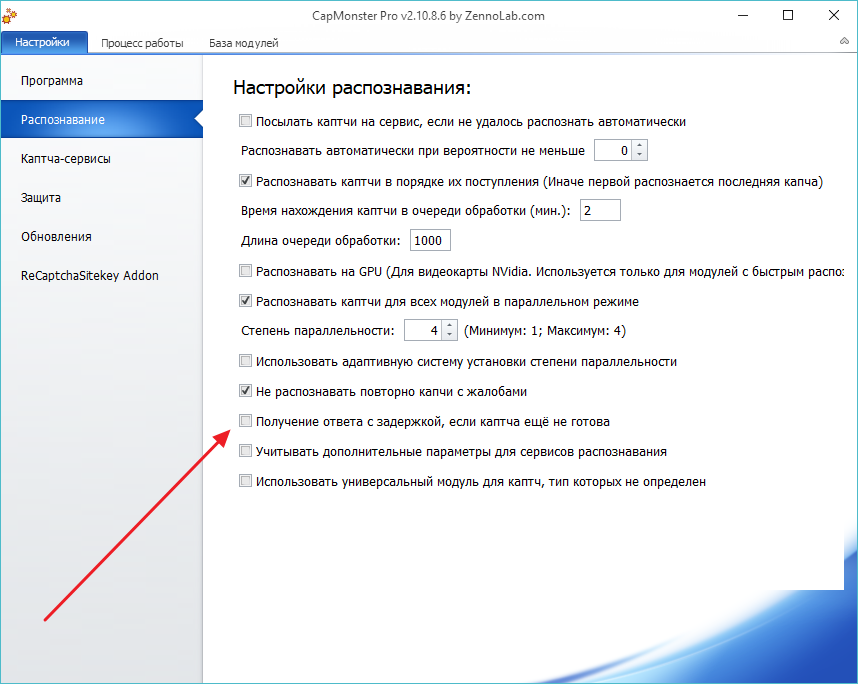
Task: Increase probability threshold with up arrow
Action: pos(639,146)
